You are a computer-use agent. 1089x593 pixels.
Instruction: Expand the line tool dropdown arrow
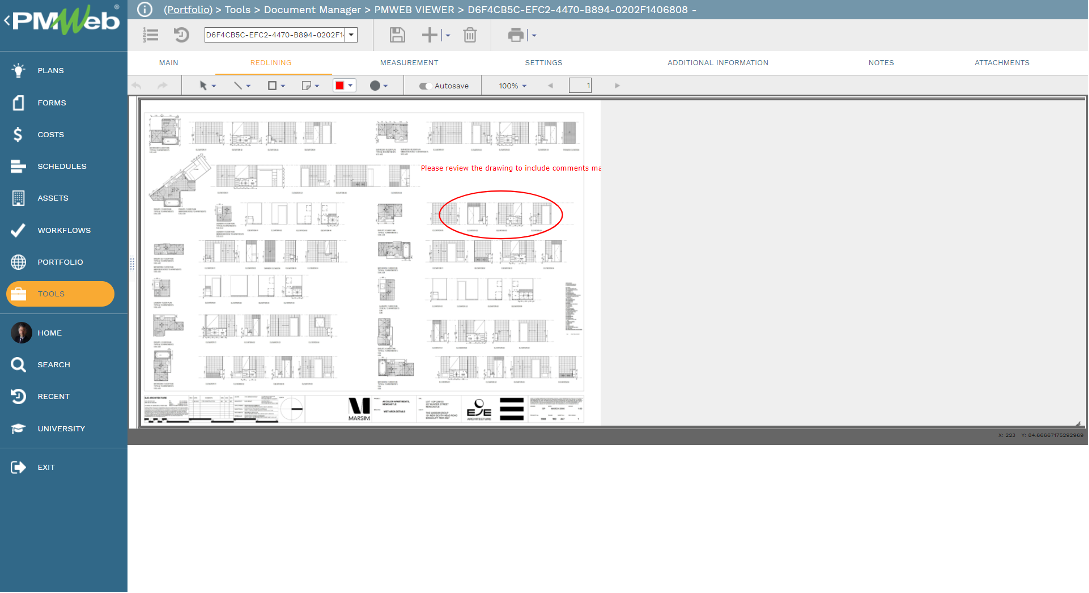(x=249, y=86)
